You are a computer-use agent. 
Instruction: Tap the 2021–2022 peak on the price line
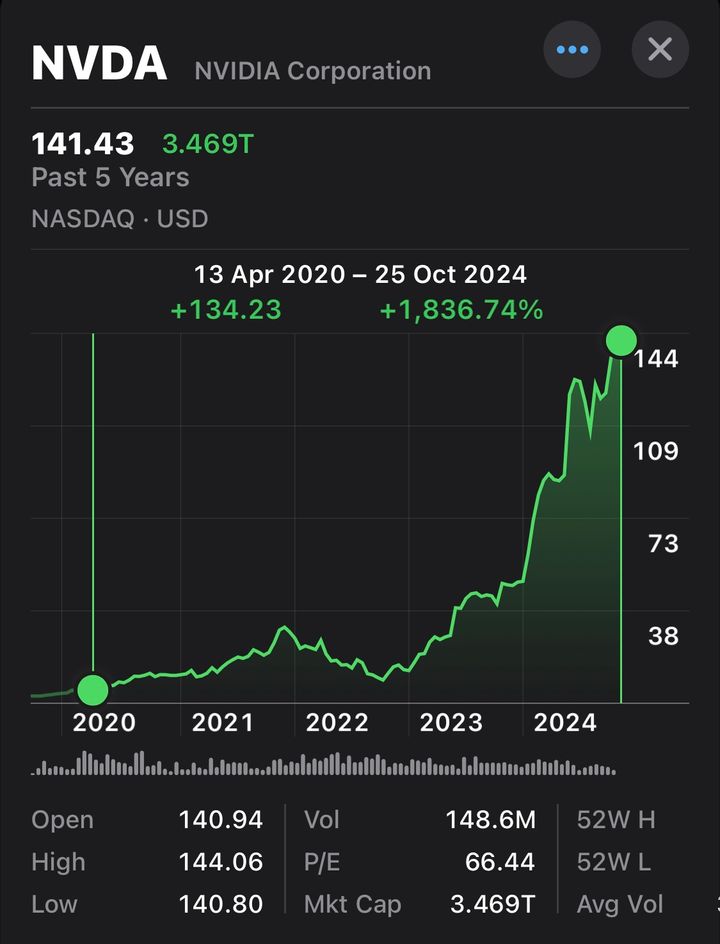coord(284,628)
